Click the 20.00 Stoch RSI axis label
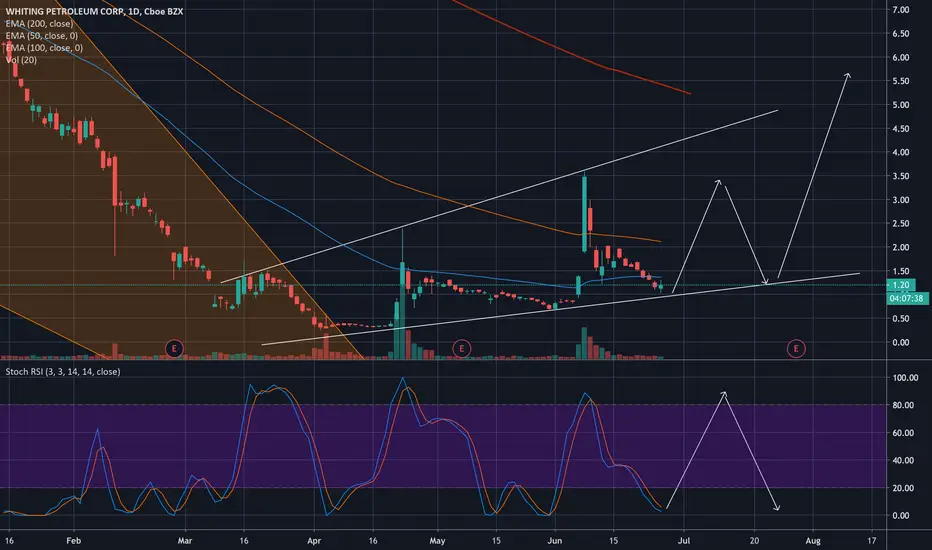The width and height of the screenshot is (932, 550). point(903,488)
